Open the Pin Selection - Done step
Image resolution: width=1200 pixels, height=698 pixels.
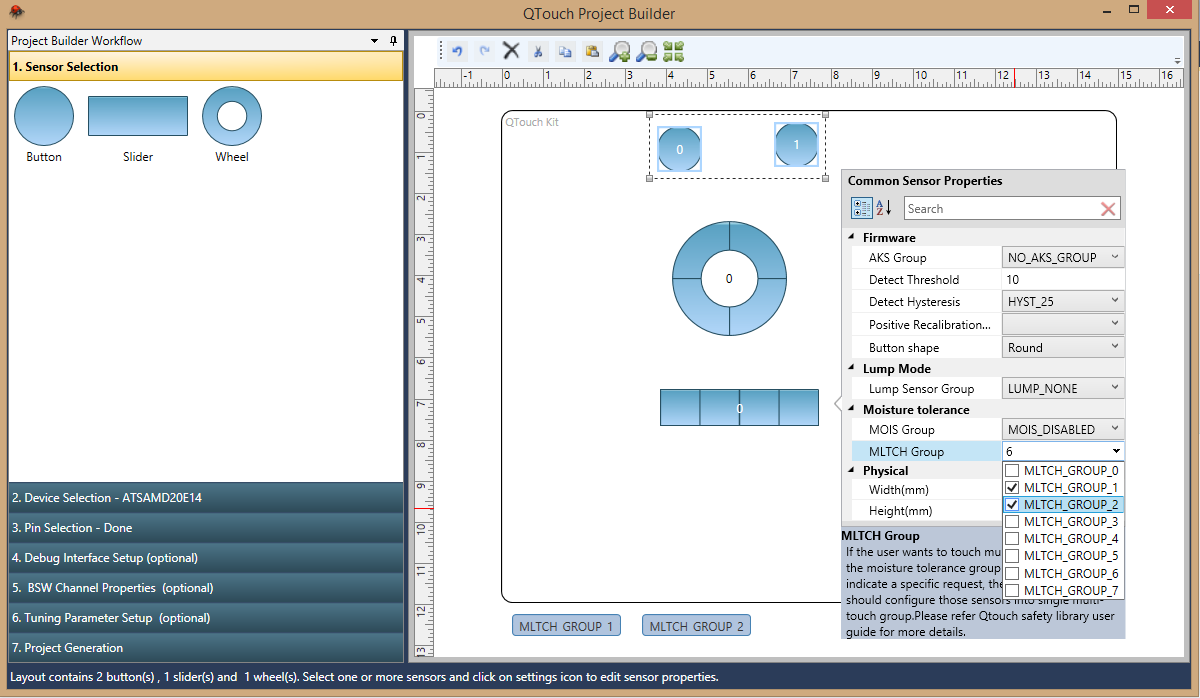[x=206, y=527]
